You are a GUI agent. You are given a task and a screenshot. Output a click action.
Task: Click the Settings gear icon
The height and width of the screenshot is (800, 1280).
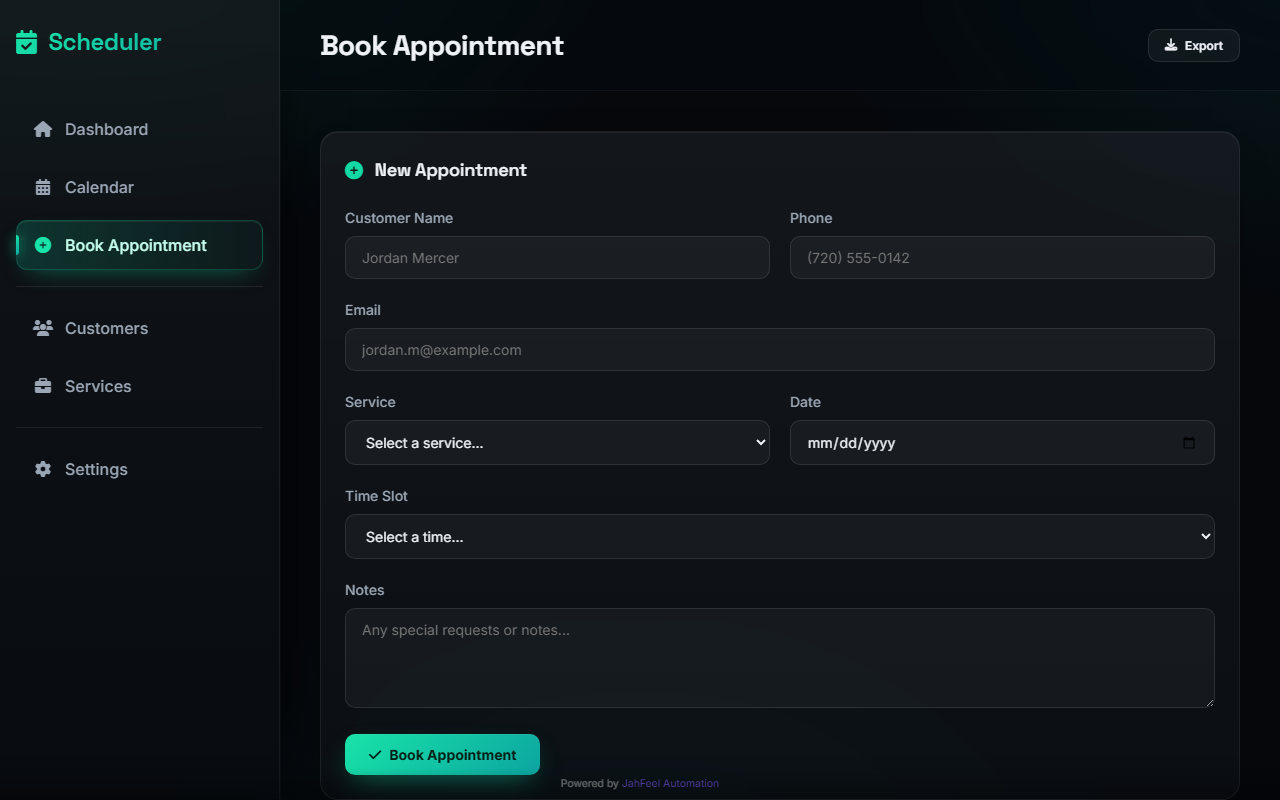point(43,469)
